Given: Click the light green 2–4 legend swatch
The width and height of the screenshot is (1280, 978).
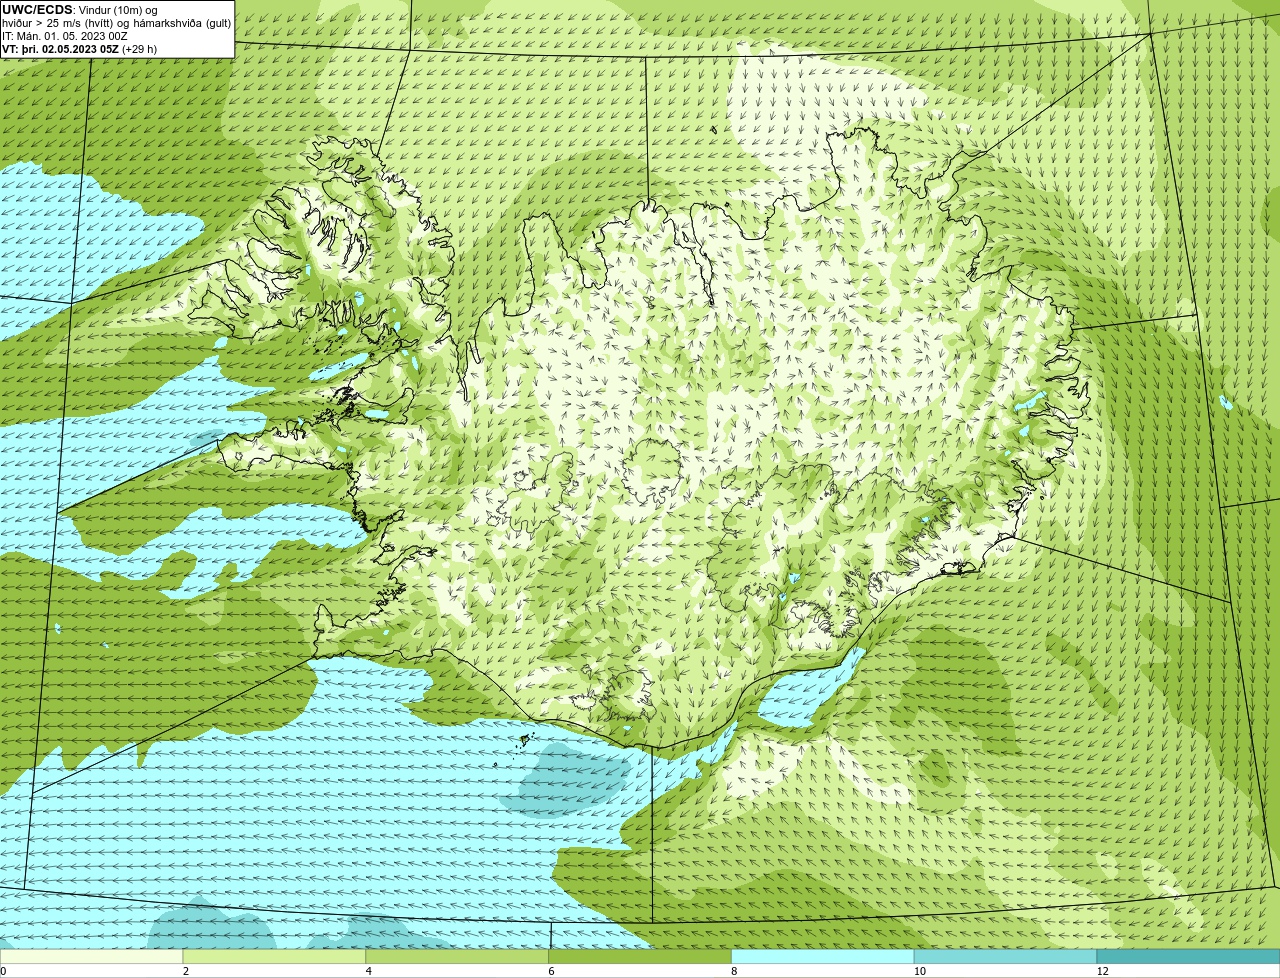Looking at the screenshot, I should (274, 957).
